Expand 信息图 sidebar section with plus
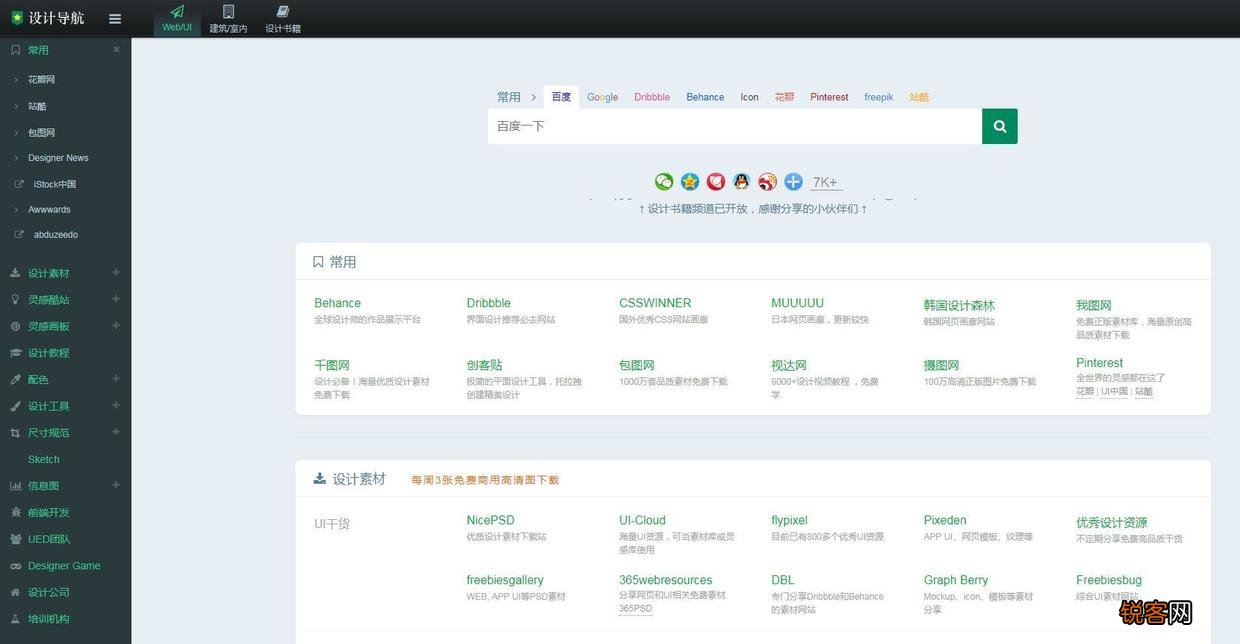The height and width of the screenshot is (644, 1240). [116, 485]
